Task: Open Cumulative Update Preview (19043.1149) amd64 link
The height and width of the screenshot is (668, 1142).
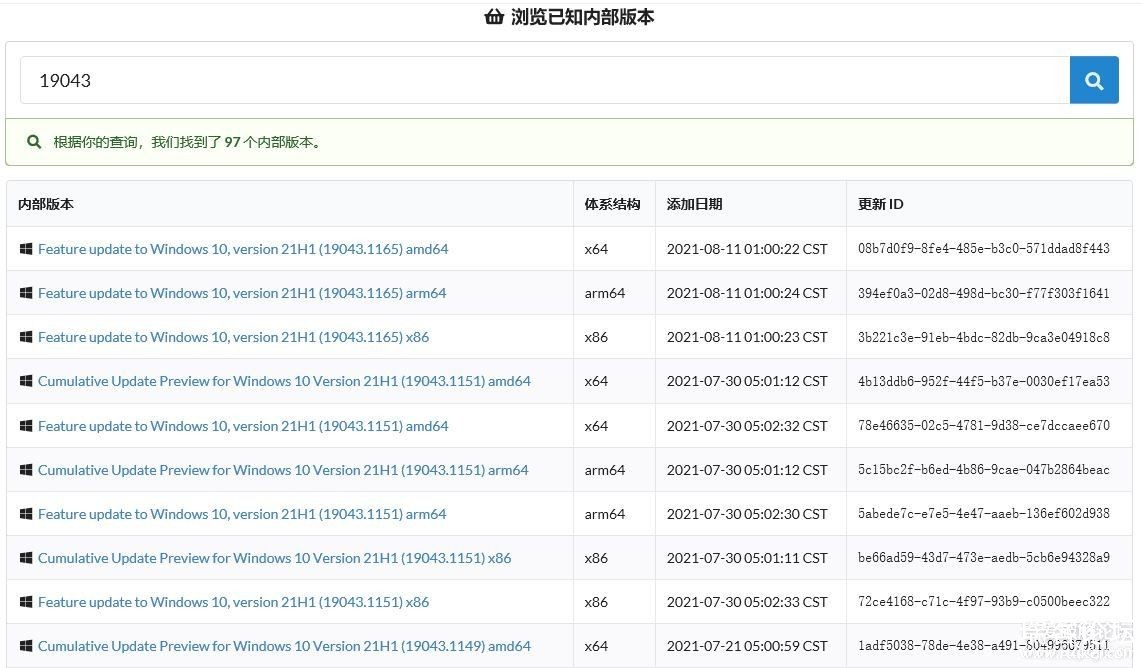Action: (284, 646)
